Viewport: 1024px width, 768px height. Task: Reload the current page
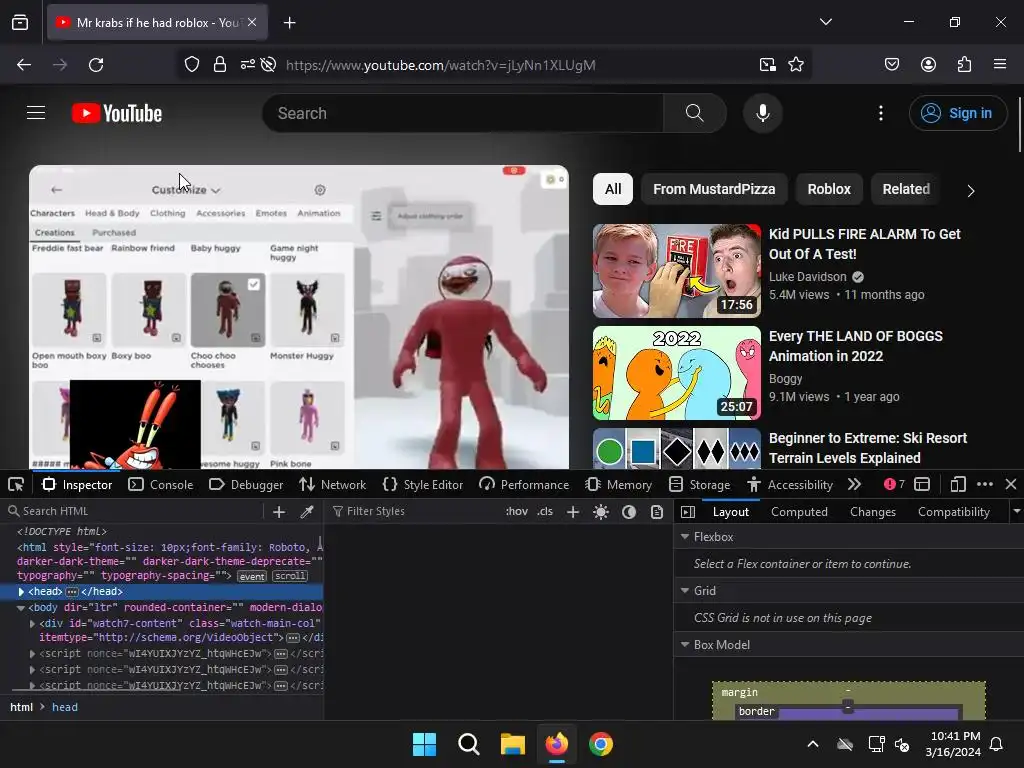[x=96, y=65]
